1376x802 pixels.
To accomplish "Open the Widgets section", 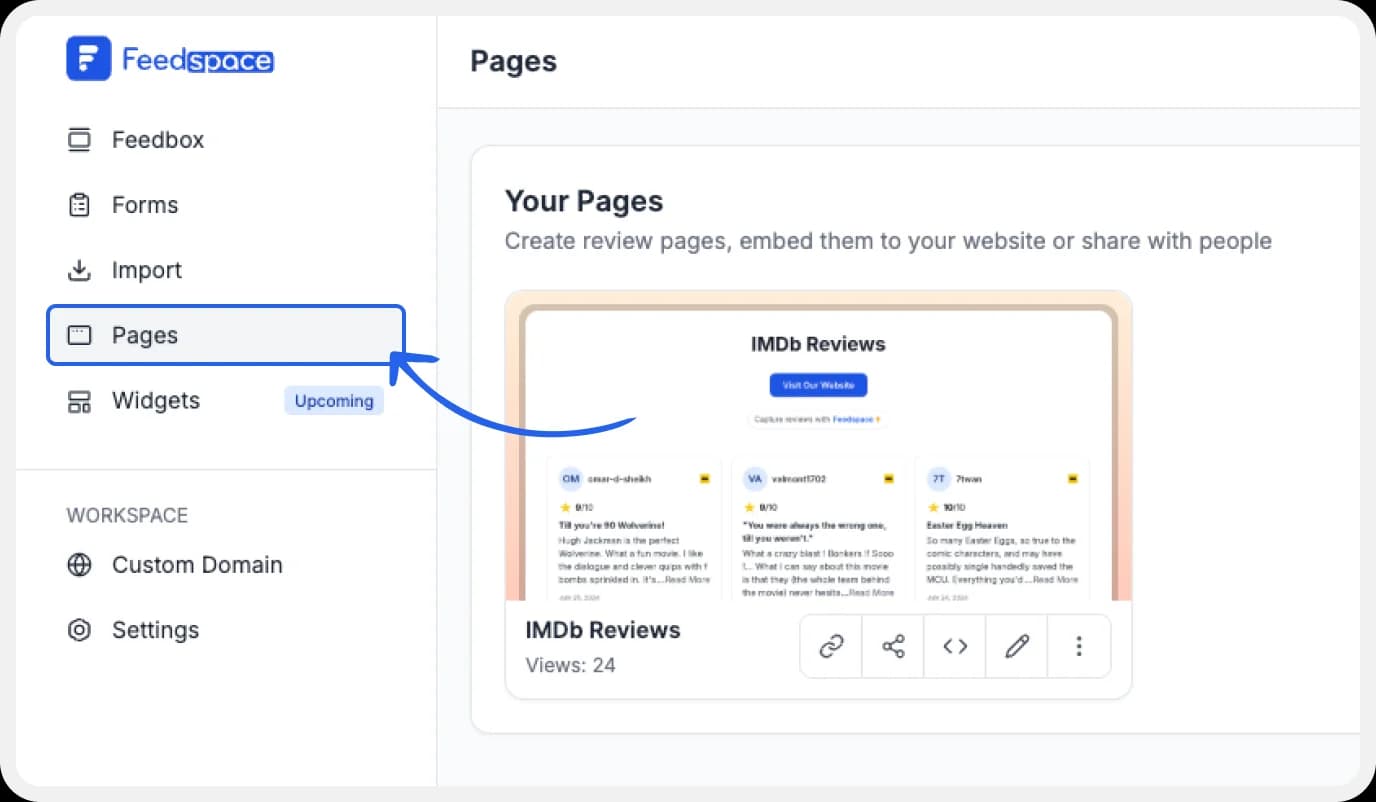I will pos(155,399).
